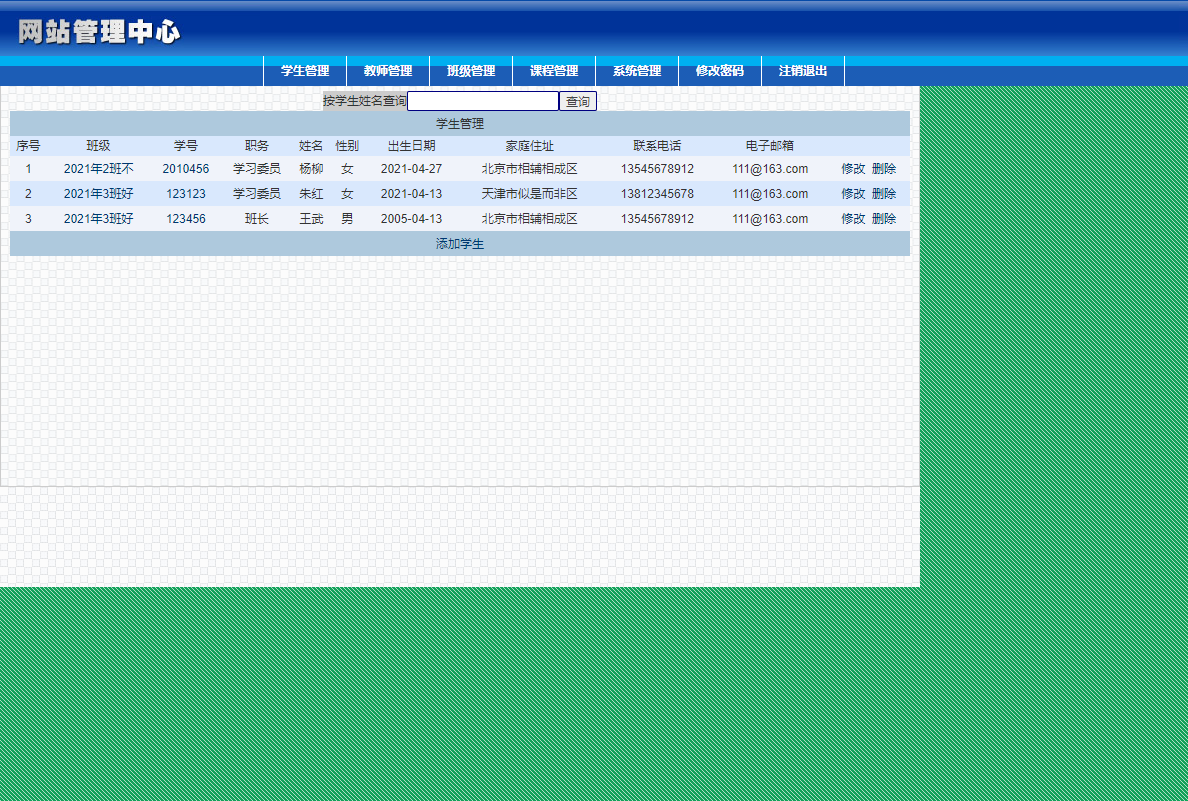Select student number 2010456
Screen dimensions: 1188x801
pos(186,168)
